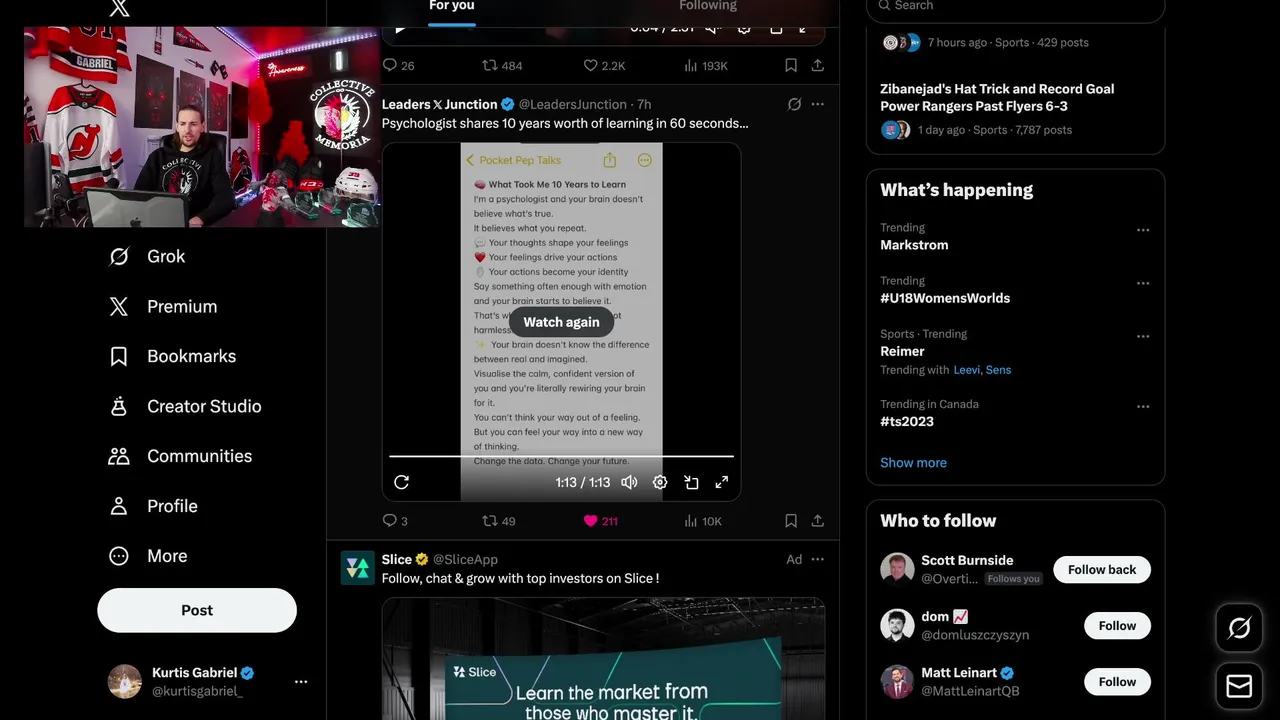
Task: Click the Sens related trend link
Action: (x=998, y=370)
